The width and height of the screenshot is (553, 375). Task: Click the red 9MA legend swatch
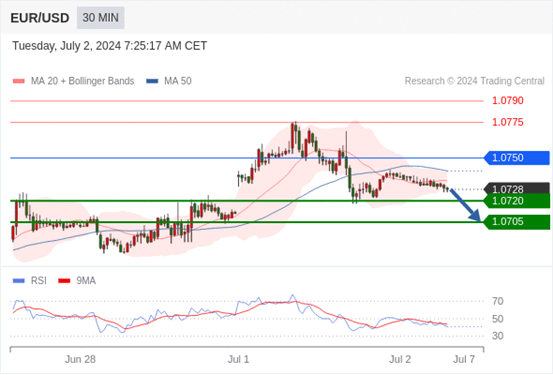64,281
